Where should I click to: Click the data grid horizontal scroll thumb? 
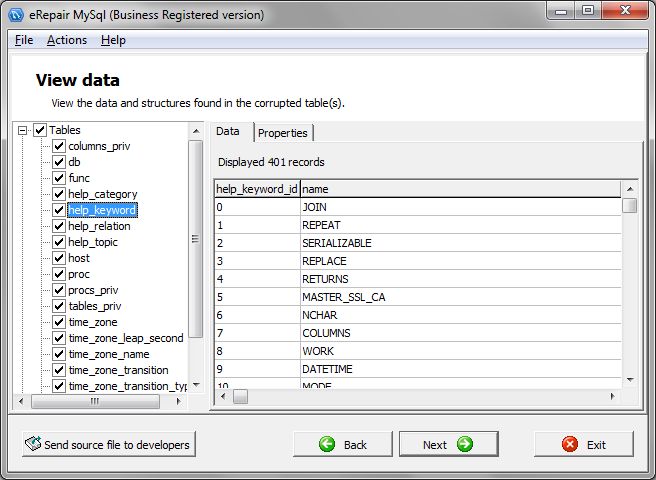click(240, 396)
